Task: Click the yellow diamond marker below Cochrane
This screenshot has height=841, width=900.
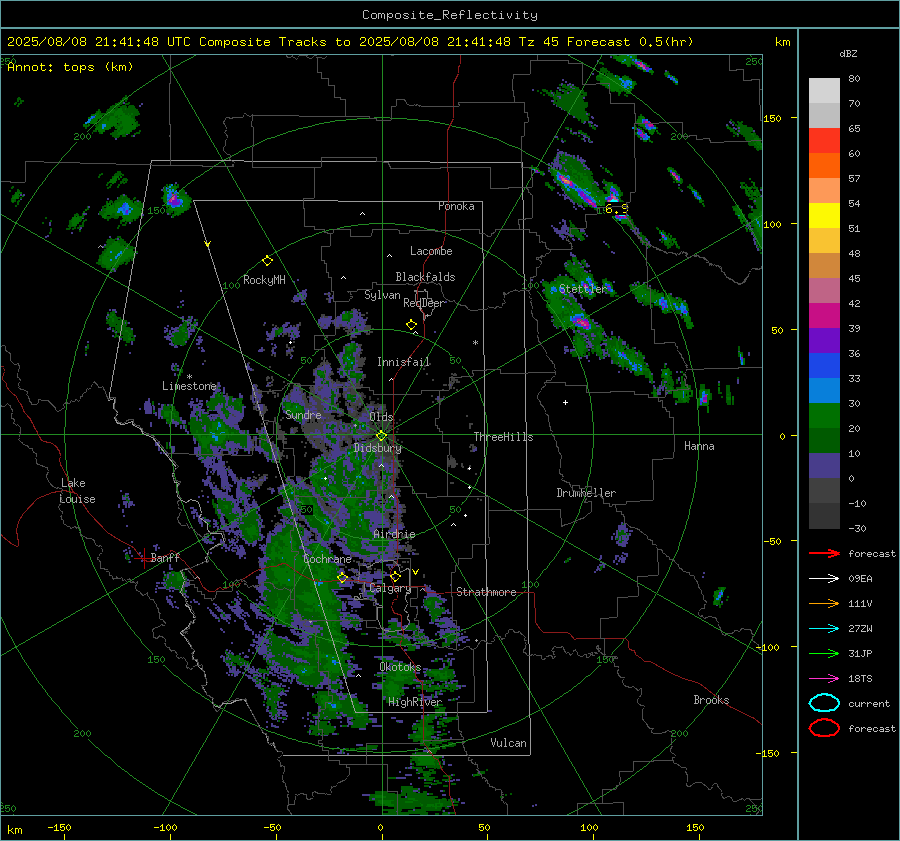Action: pos(342,578)
